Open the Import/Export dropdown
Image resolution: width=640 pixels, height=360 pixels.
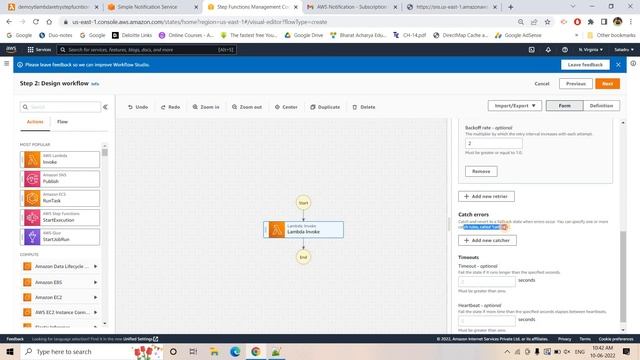coord(515,106)
